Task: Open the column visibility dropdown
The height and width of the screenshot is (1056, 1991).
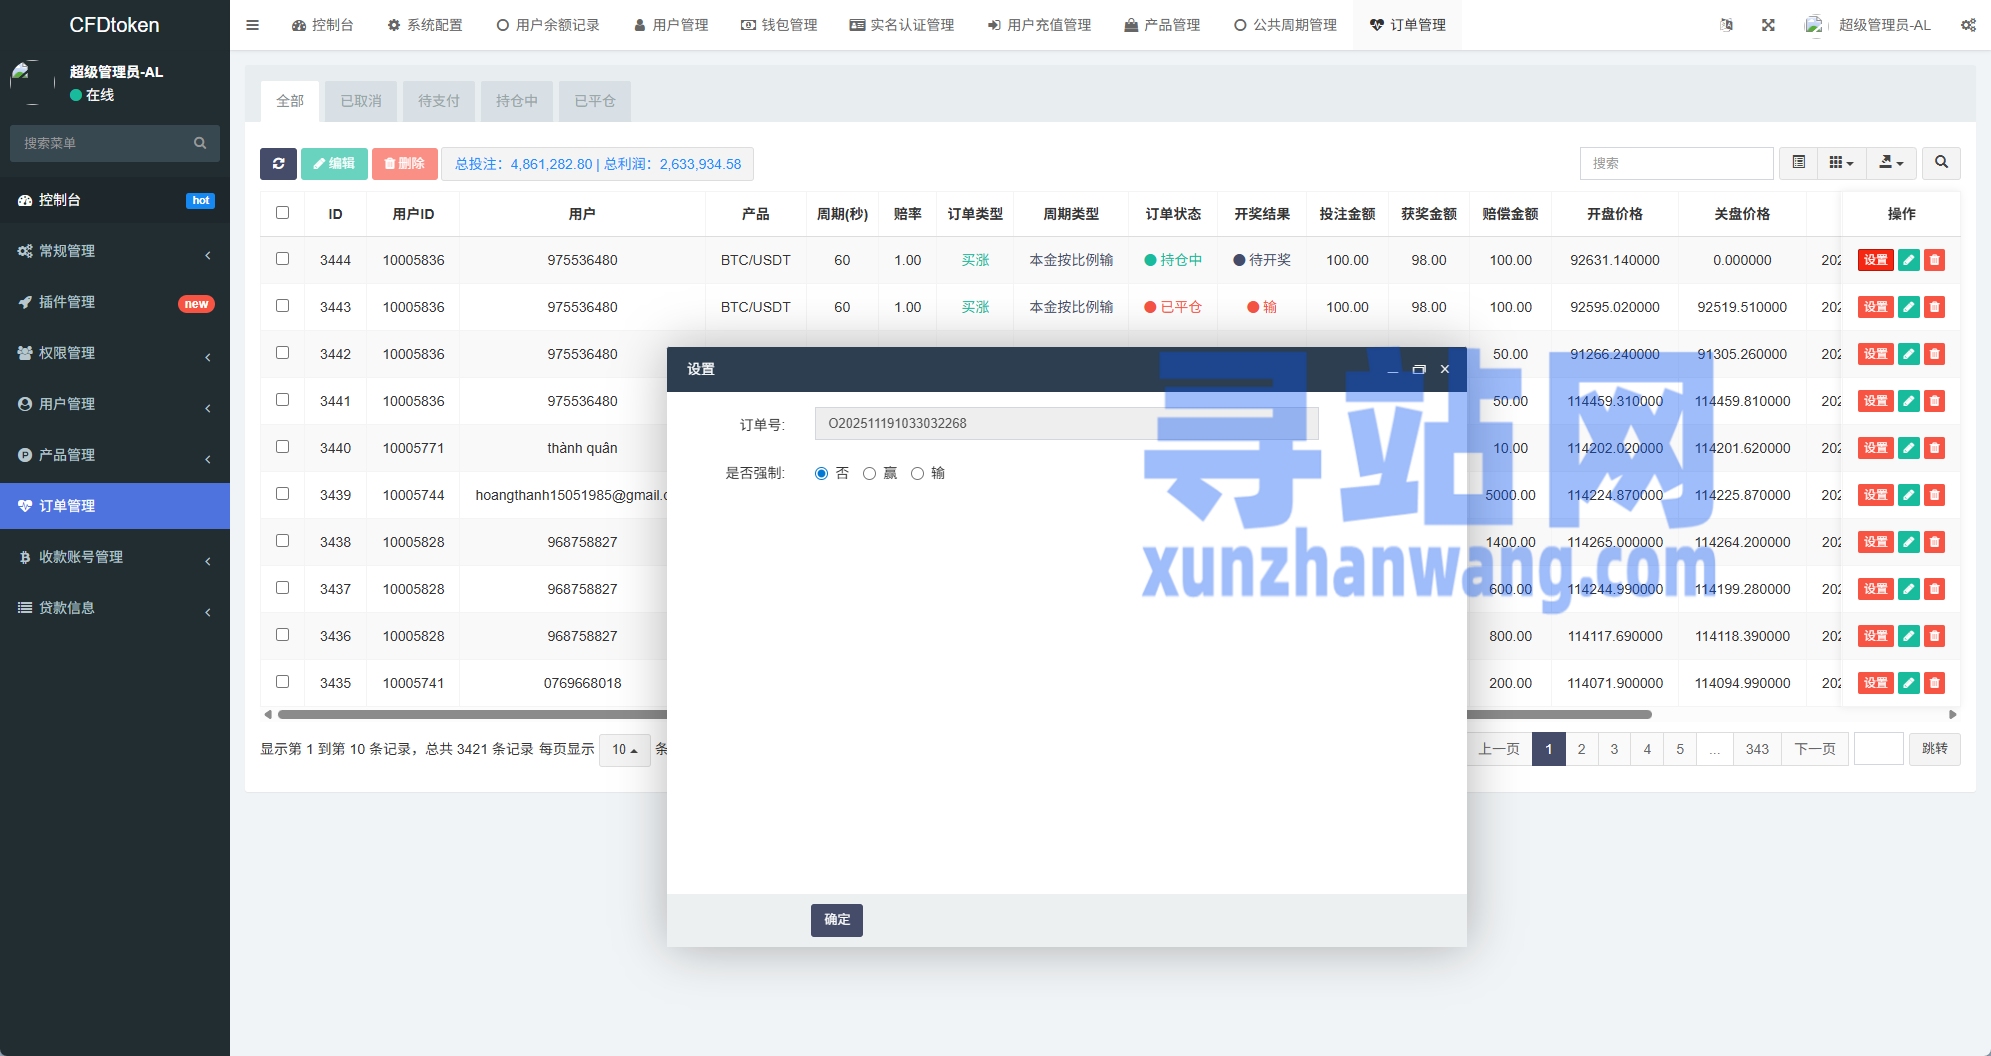Action: [x=1840, y=163]
